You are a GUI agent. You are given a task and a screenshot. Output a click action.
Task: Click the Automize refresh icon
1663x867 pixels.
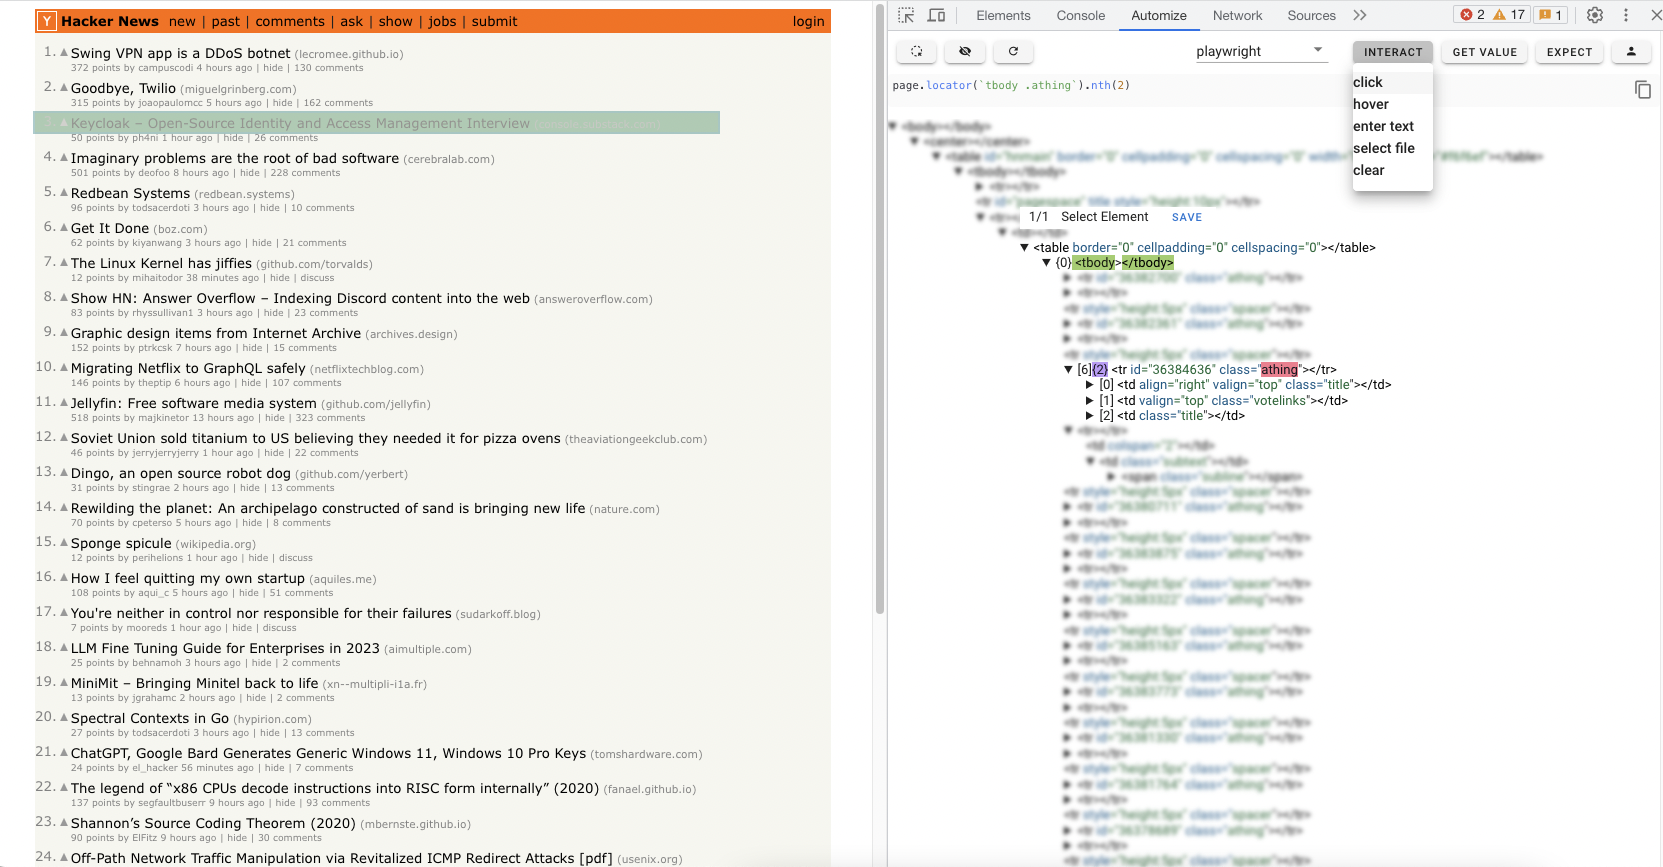1013,51
